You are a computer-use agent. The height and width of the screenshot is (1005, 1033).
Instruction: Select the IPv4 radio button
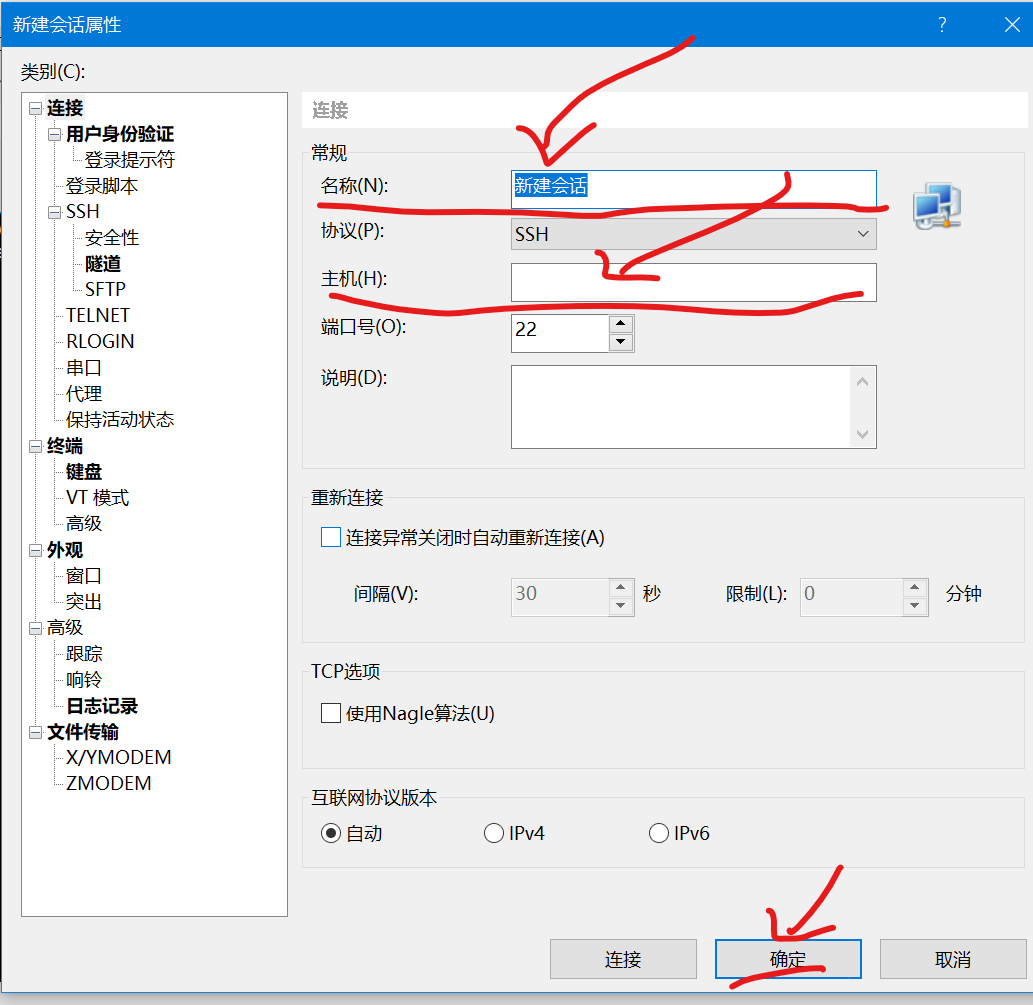tap(494, 833)
